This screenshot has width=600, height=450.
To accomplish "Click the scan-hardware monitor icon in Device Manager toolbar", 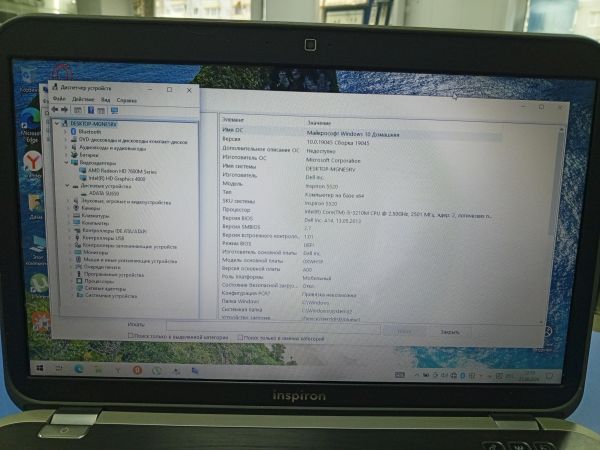I will click(114, 111).
